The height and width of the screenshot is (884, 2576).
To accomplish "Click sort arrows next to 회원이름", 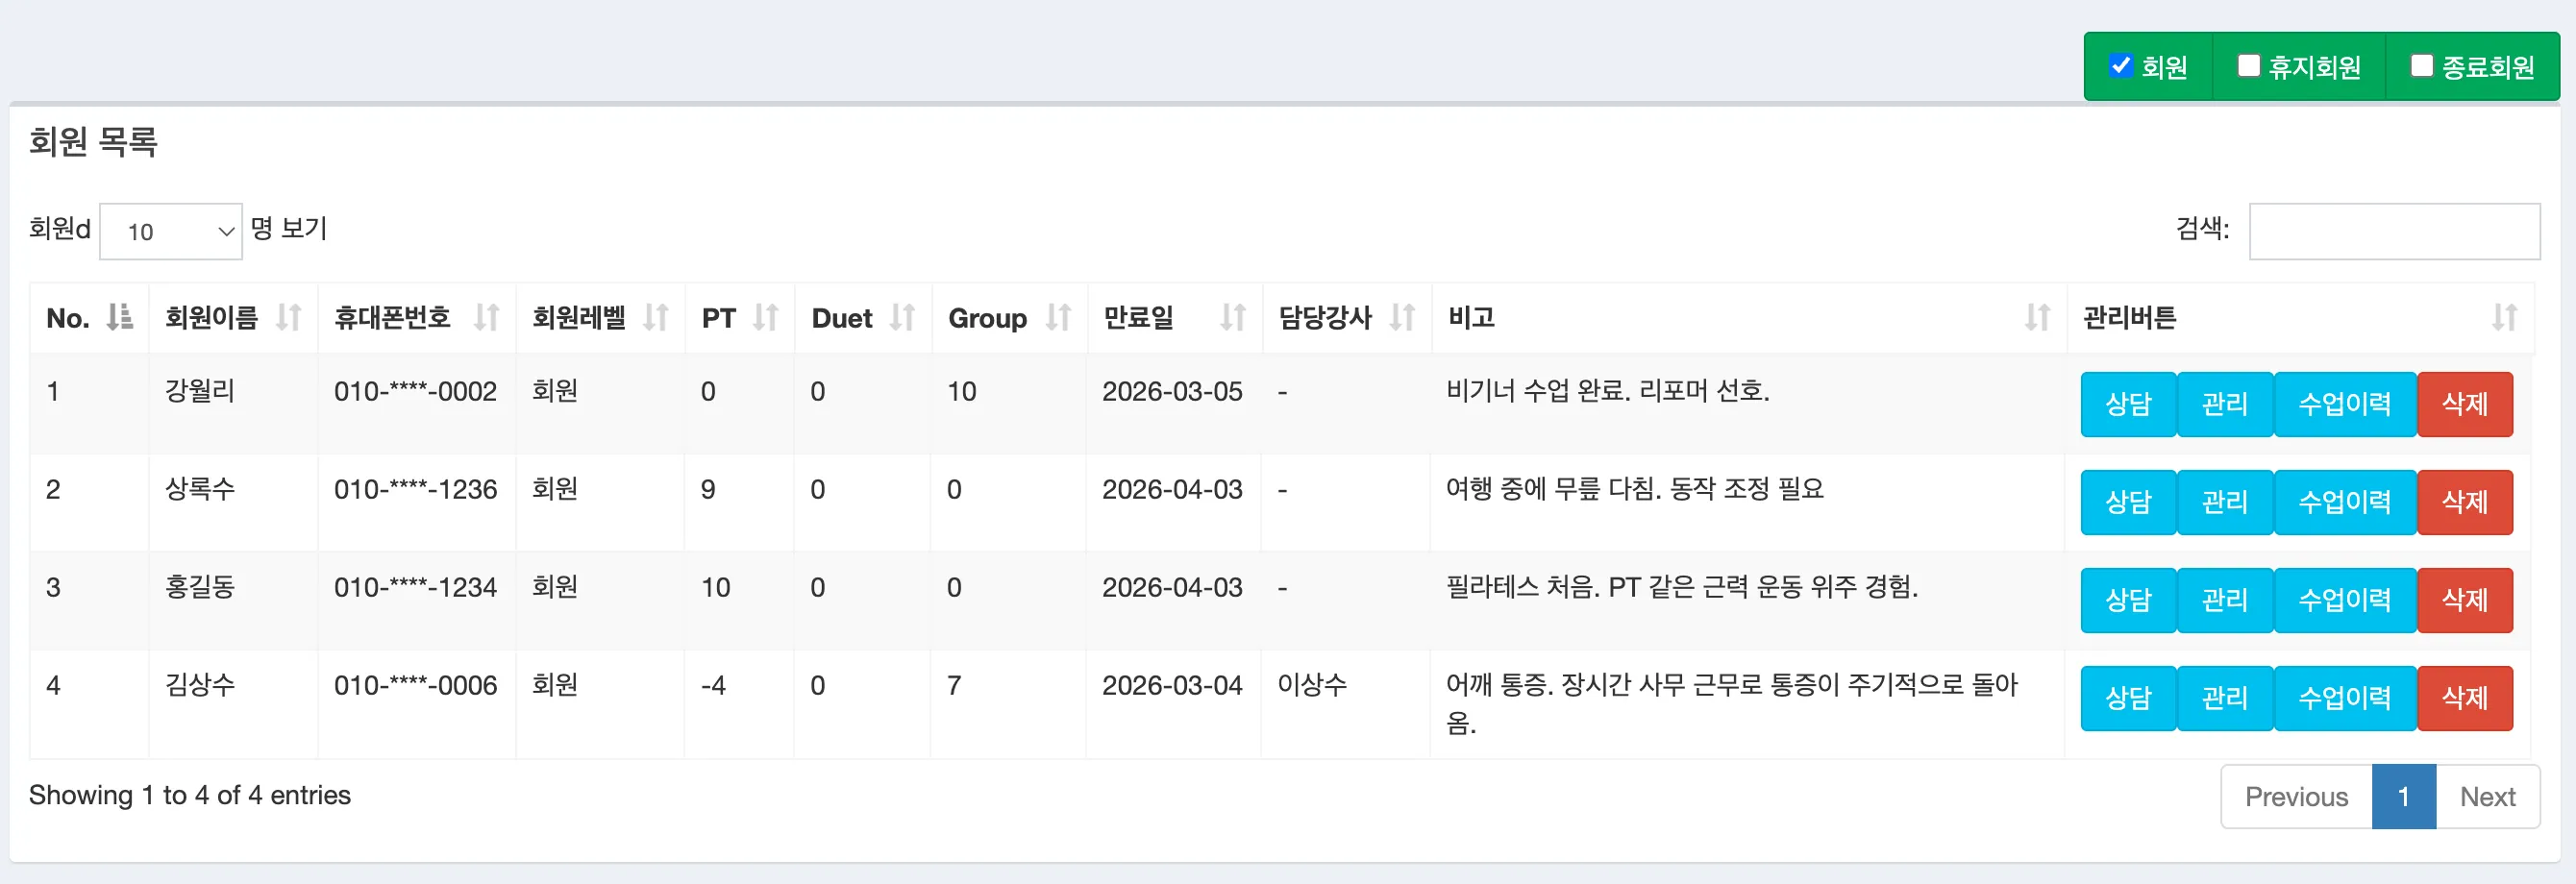I will (288, 318).
